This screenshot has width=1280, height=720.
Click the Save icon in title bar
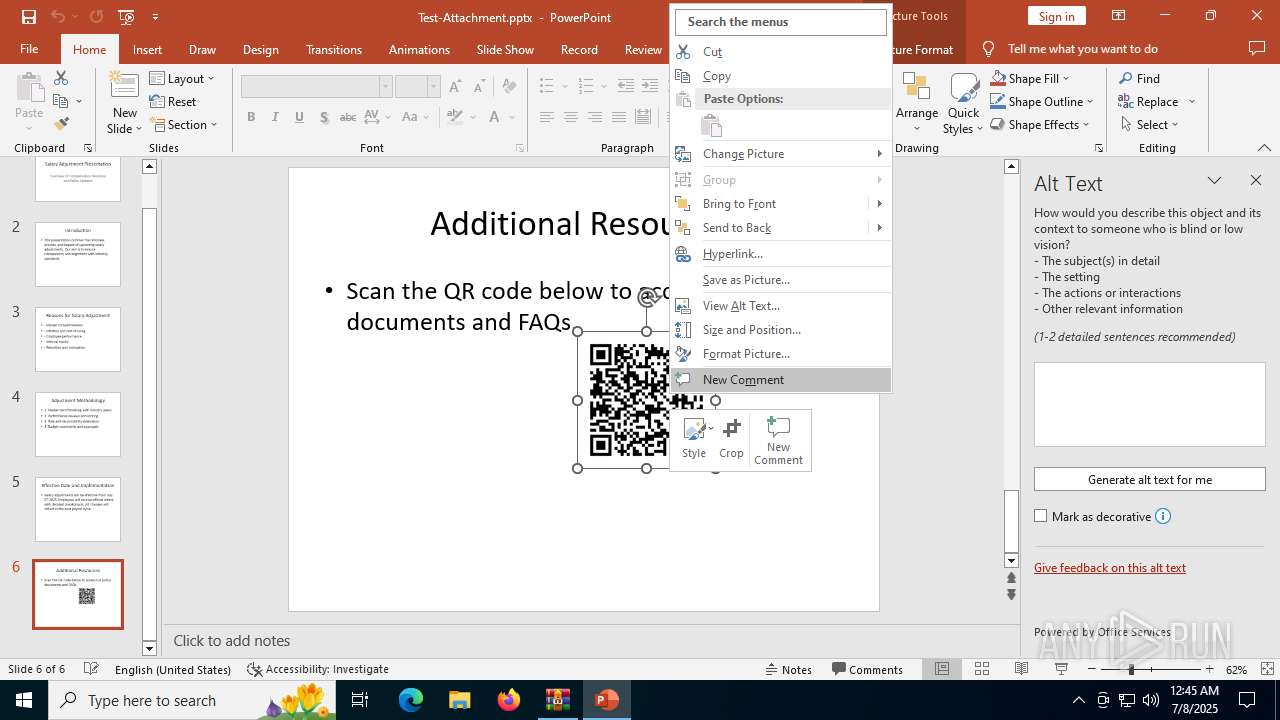28,17
